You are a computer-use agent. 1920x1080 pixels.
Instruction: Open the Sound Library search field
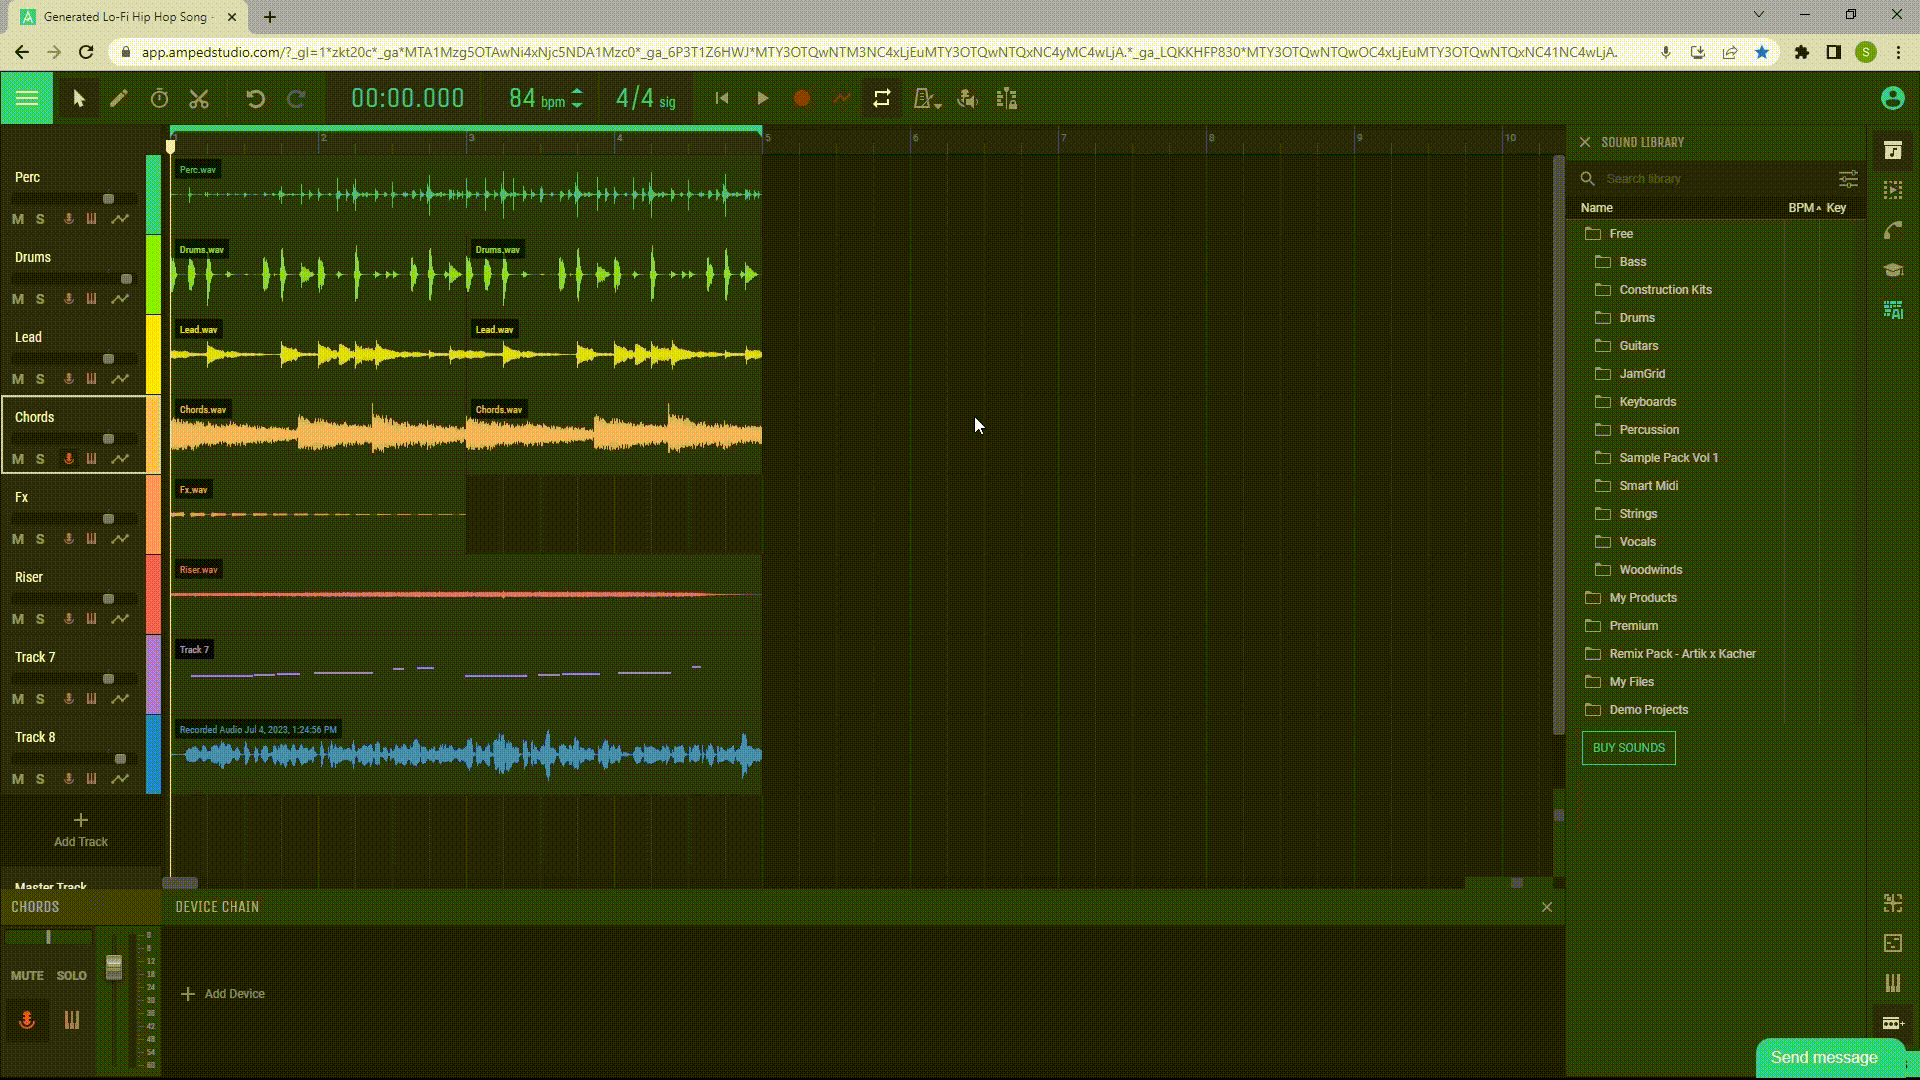click(1709, 178)
